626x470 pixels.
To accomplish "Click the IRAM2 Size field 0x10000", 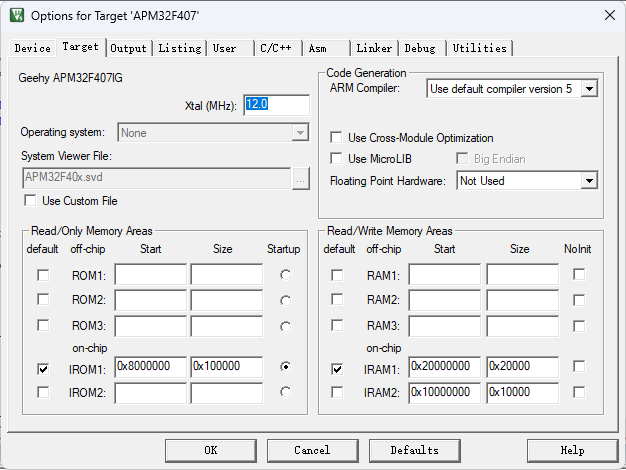I will coord(523,393).
